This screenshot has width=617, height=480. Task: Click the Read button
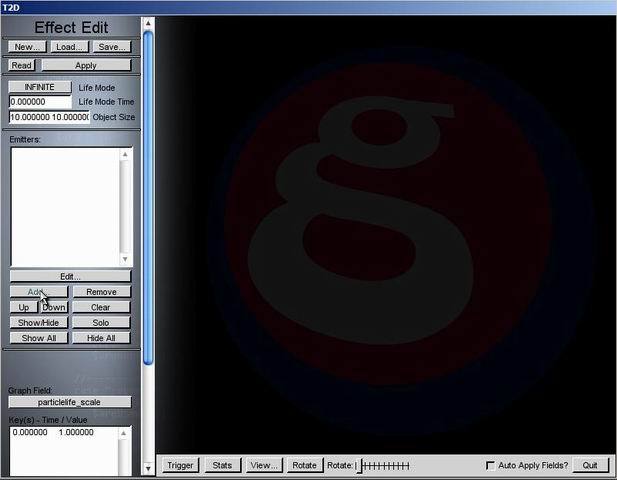pos(22,65)
